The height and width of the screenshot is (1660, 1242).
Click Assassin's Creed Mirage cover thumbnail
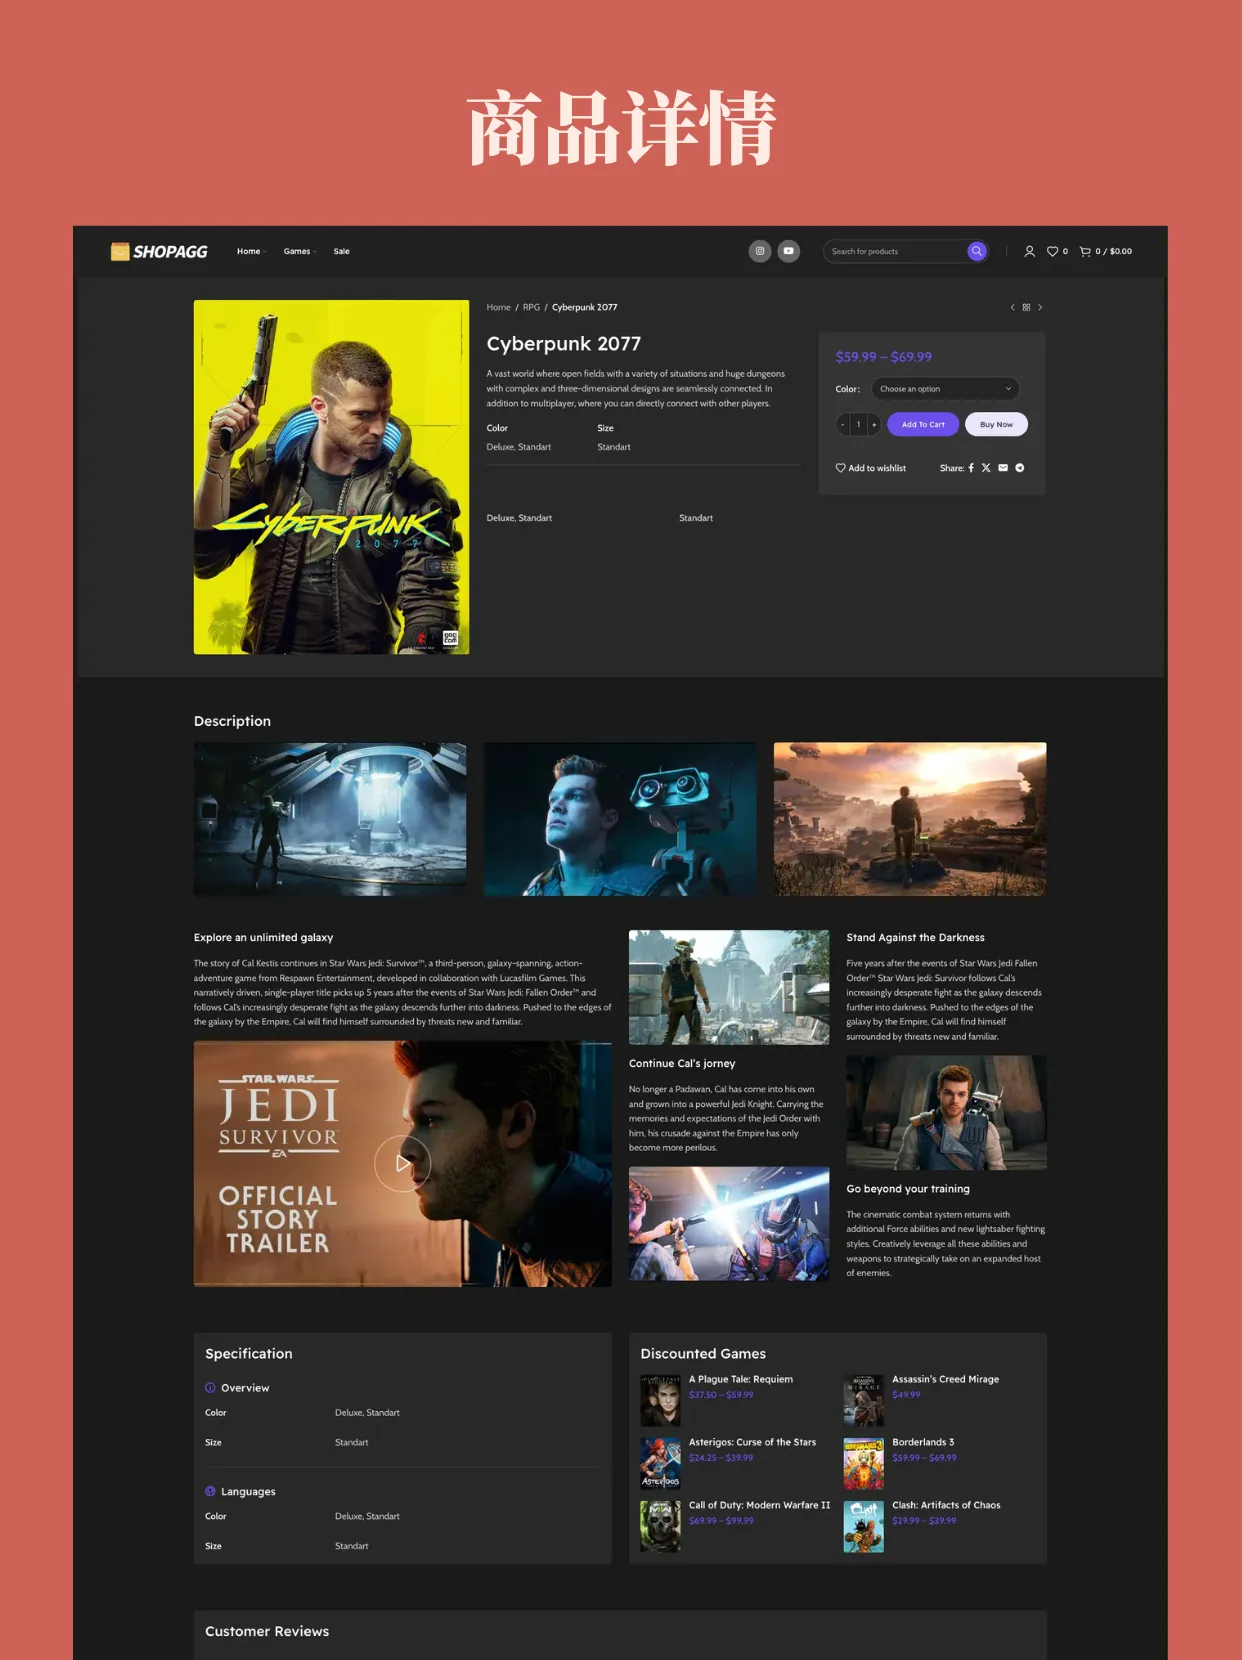864,1400
